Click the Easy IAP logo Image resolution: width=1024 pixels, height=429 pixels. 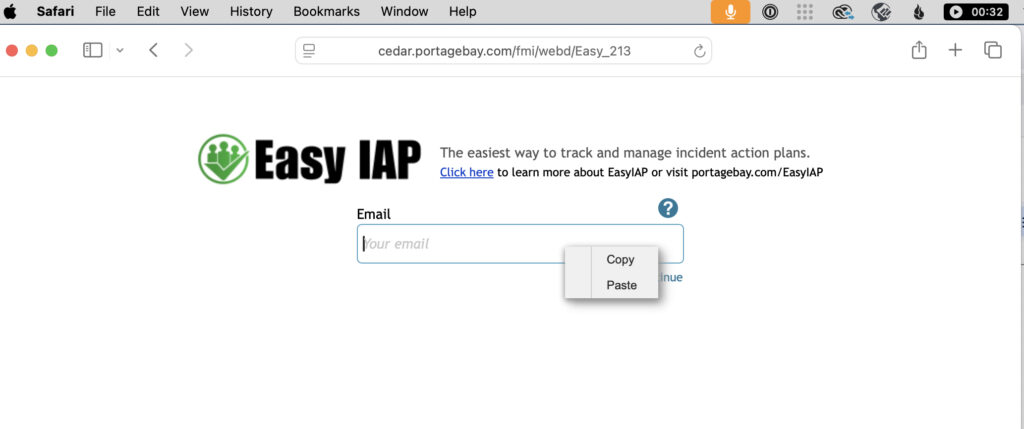310,159
